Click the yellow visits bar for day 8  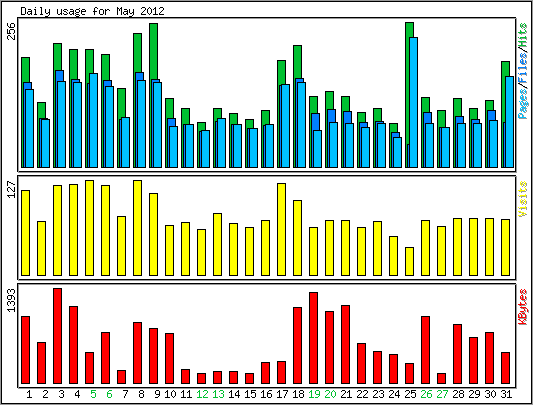137,228
